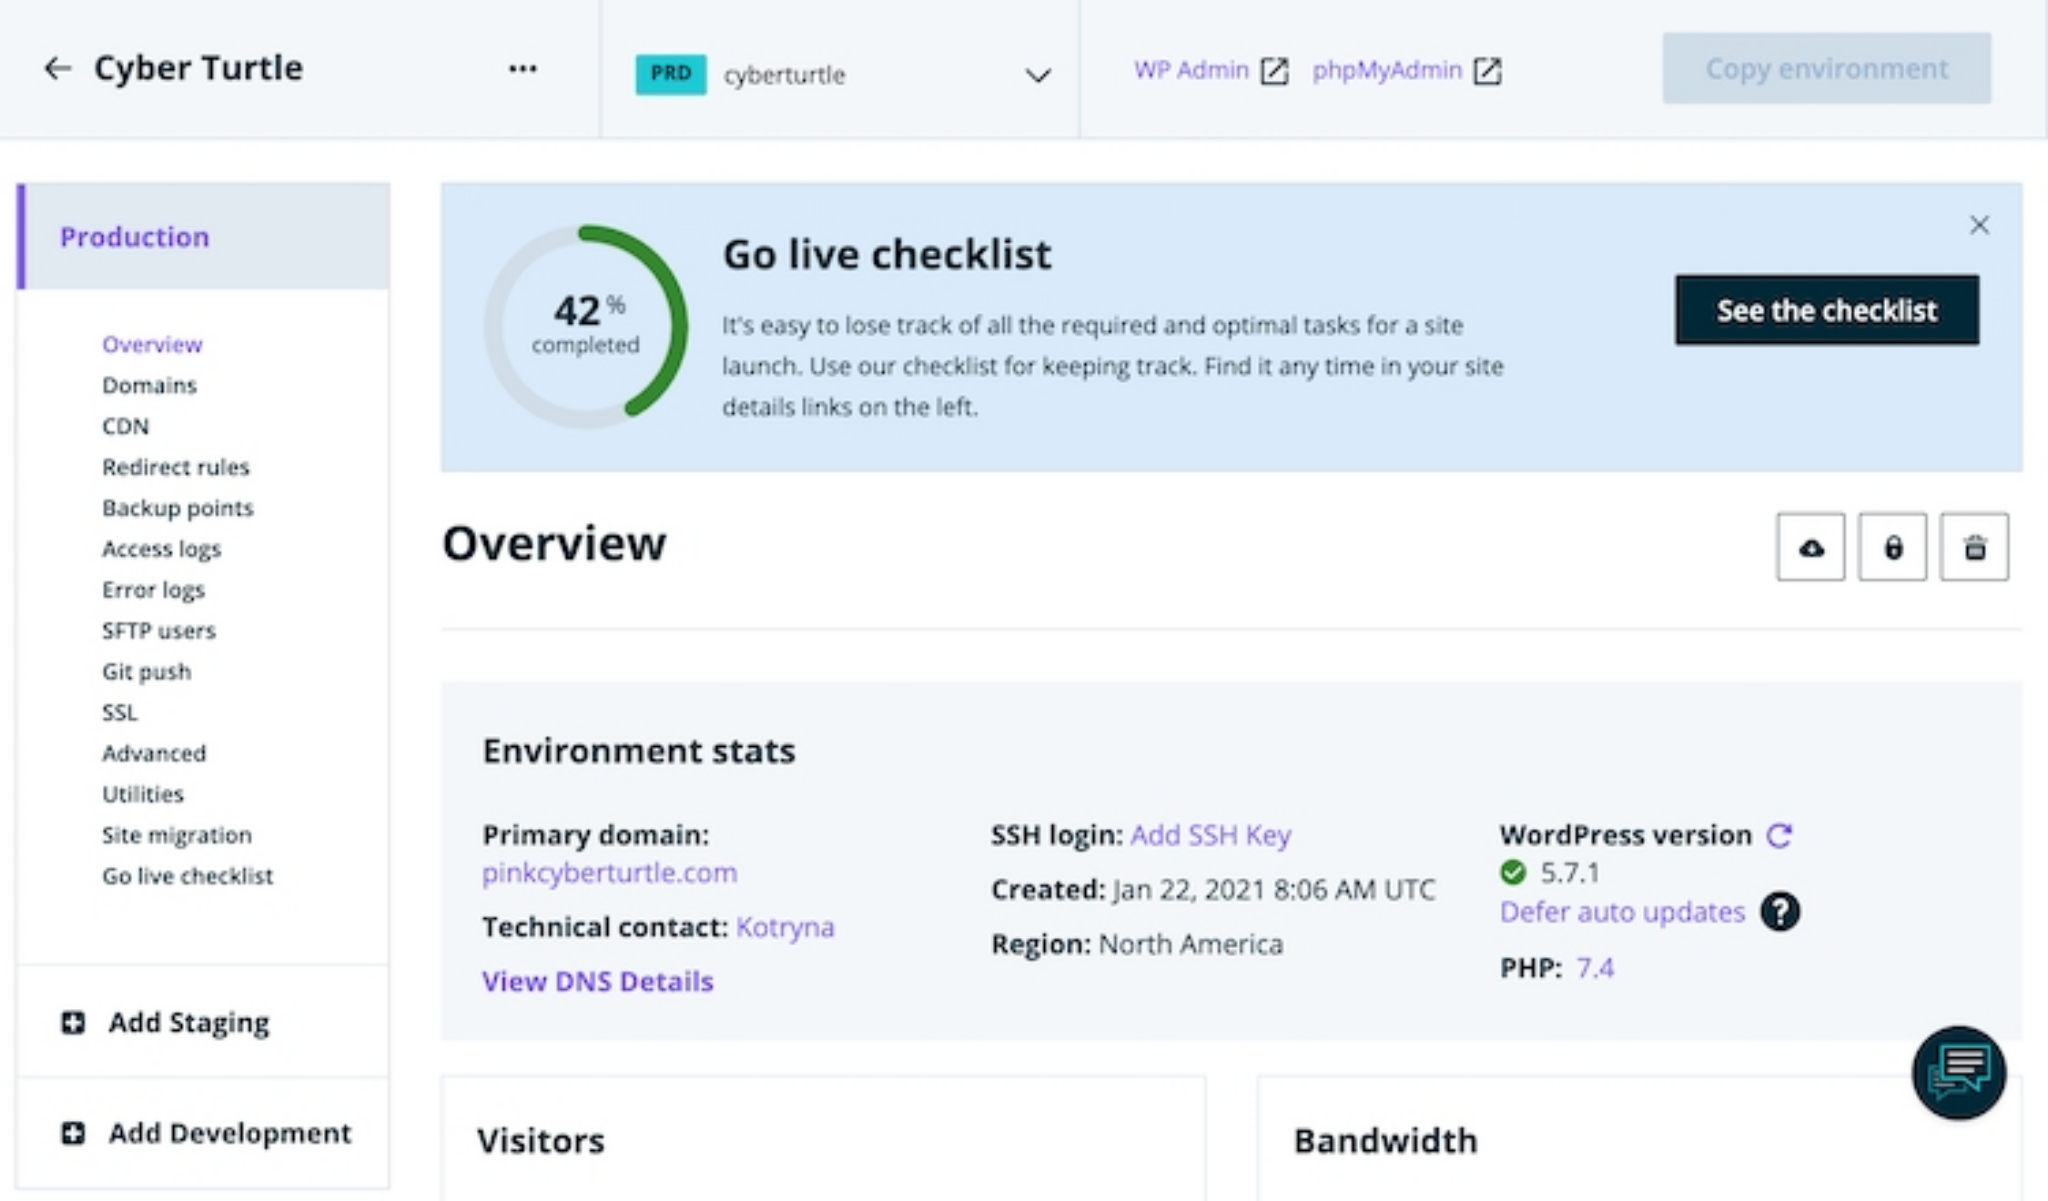The width and height of the screenshot is (2048, 1201).
Task: Open Domains in the sidebar
Action: tap(149, 385)
